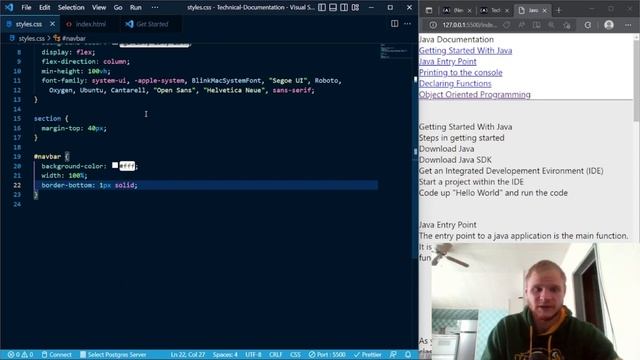View site information icon in address bar
Viewport: 640px width, 360px height.
(x=433, y=25)
